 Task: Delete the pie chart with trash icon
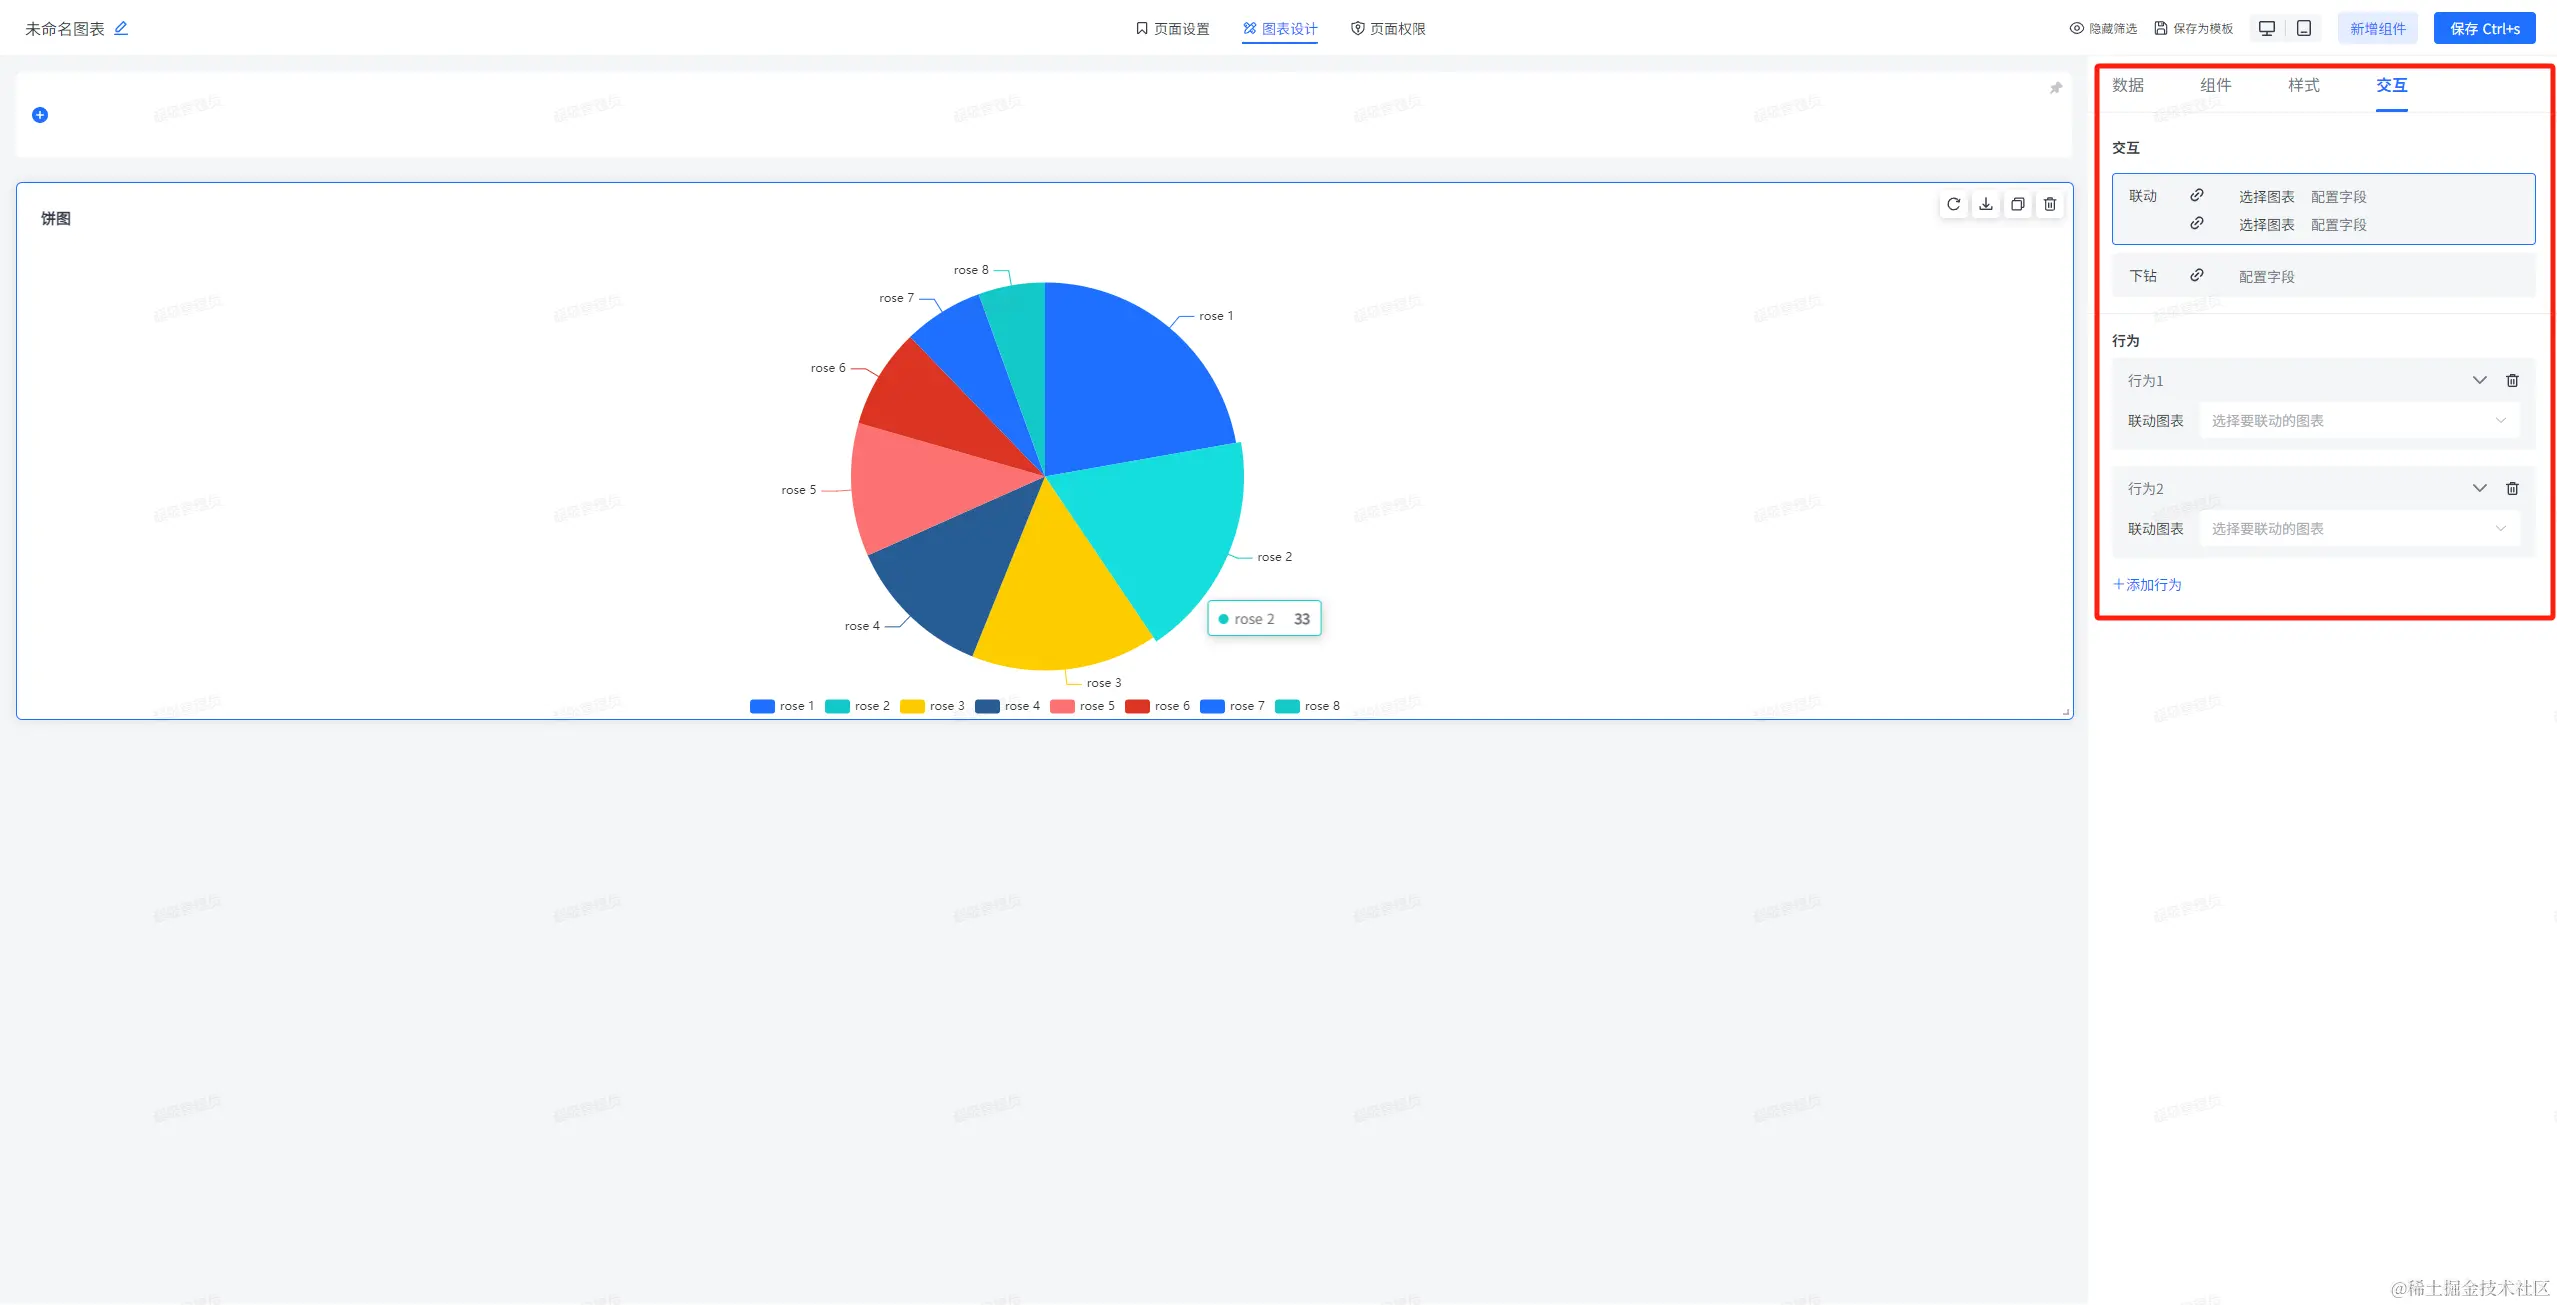click(x=2049, y=204)
